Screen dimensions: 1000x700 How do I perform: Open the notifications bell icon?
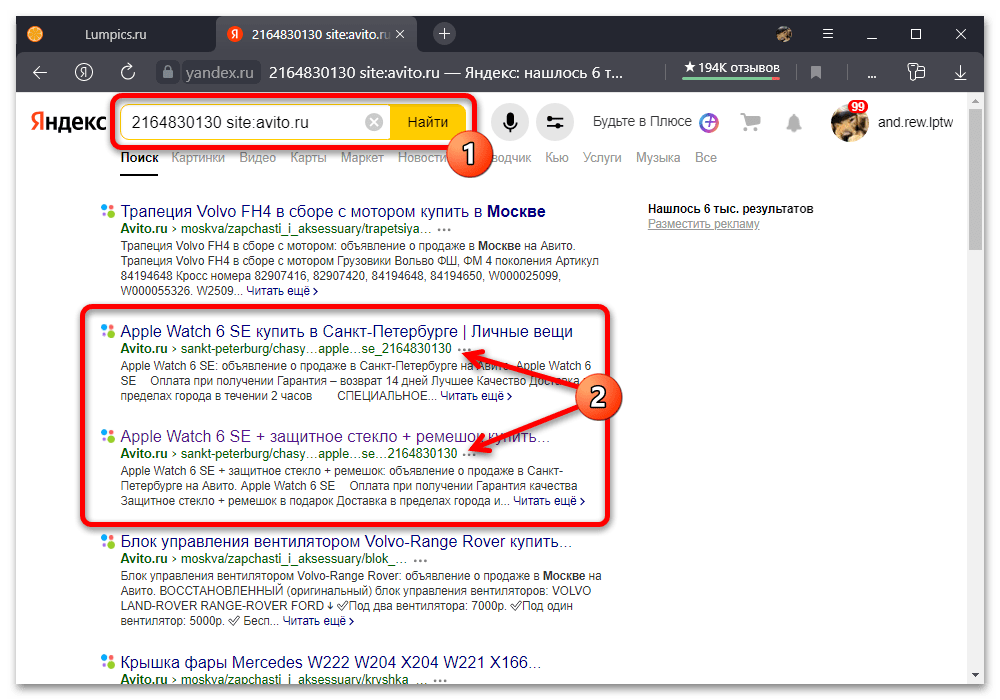[793, 122]
